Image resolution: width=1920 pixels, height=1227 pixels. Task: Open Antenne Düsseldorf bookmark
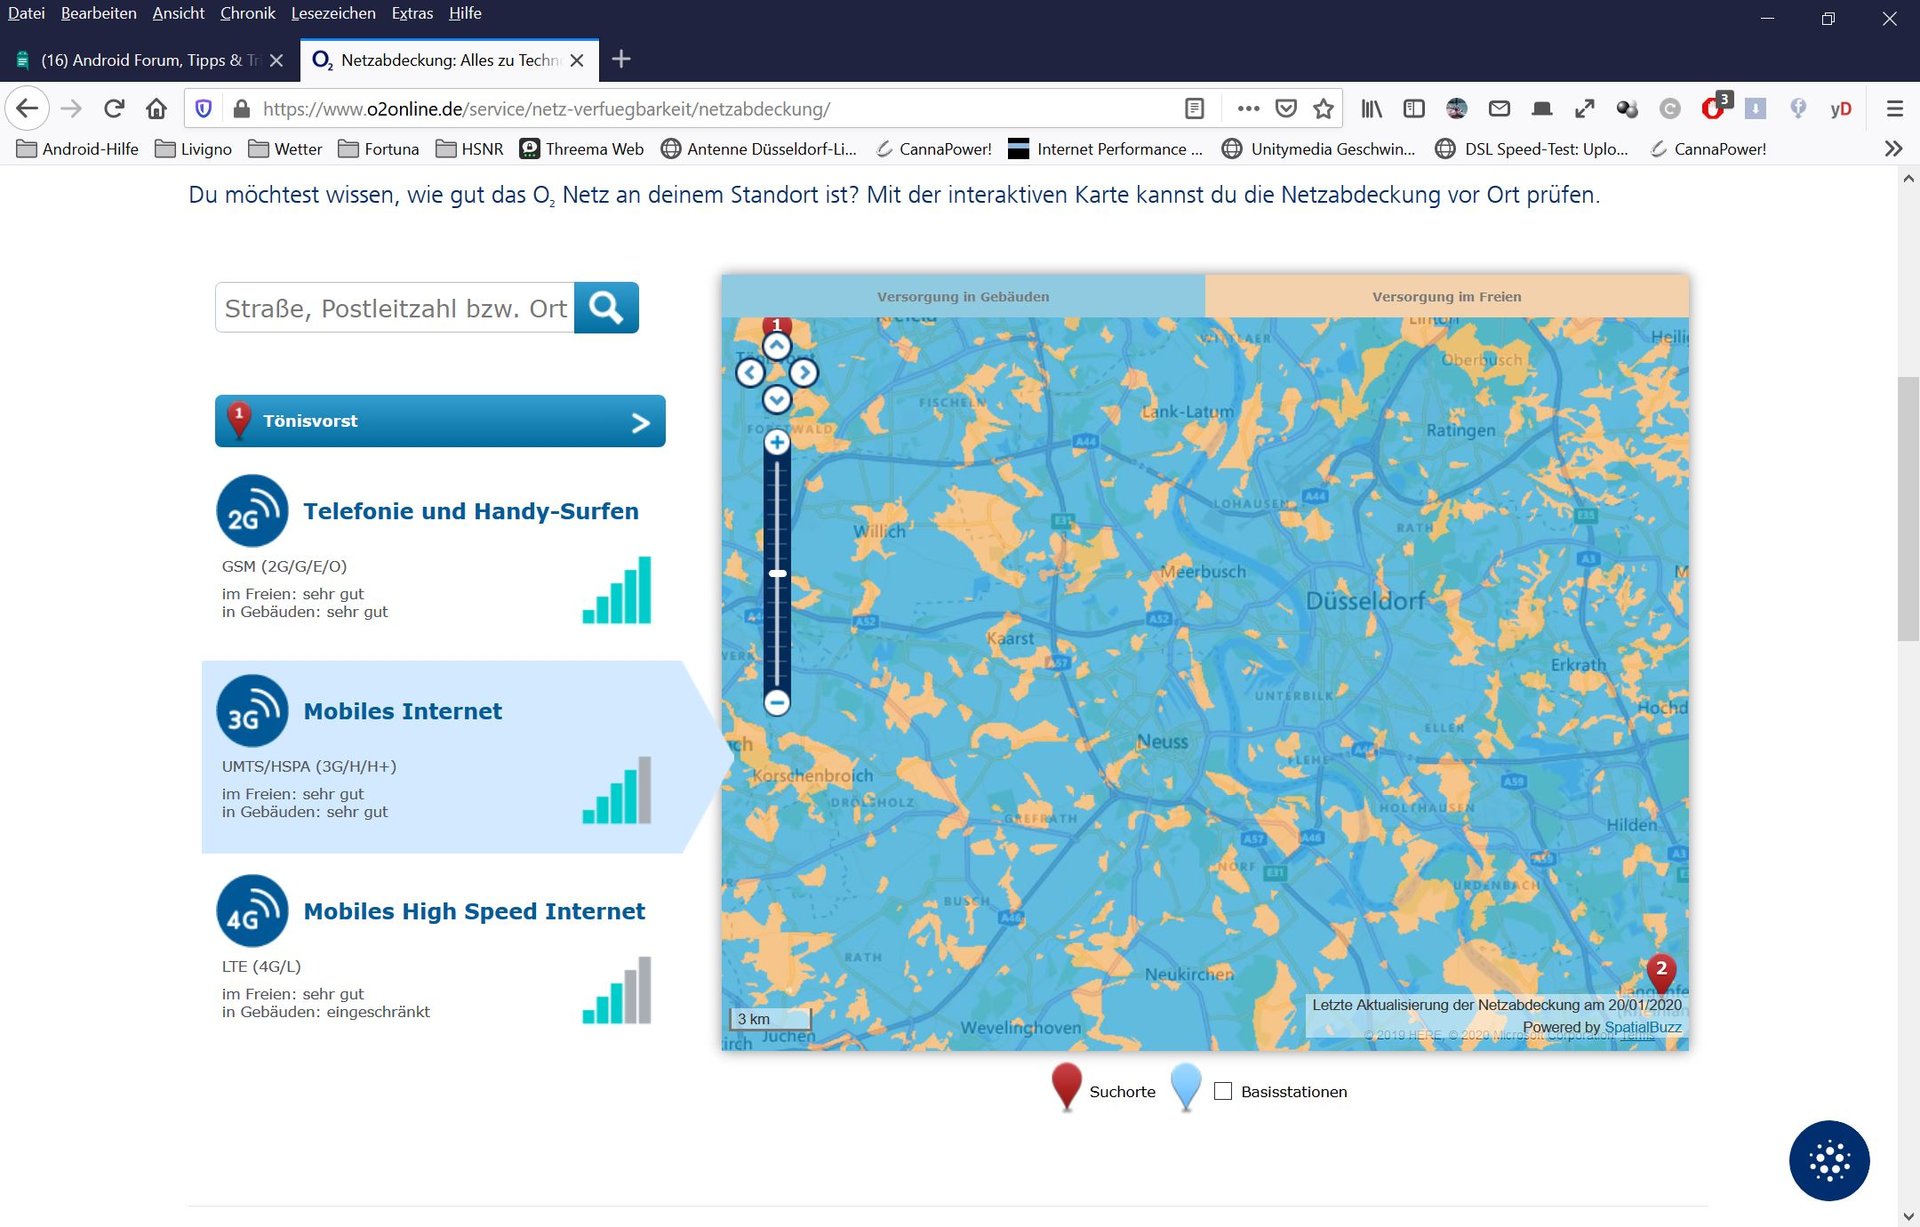point(759,149)
